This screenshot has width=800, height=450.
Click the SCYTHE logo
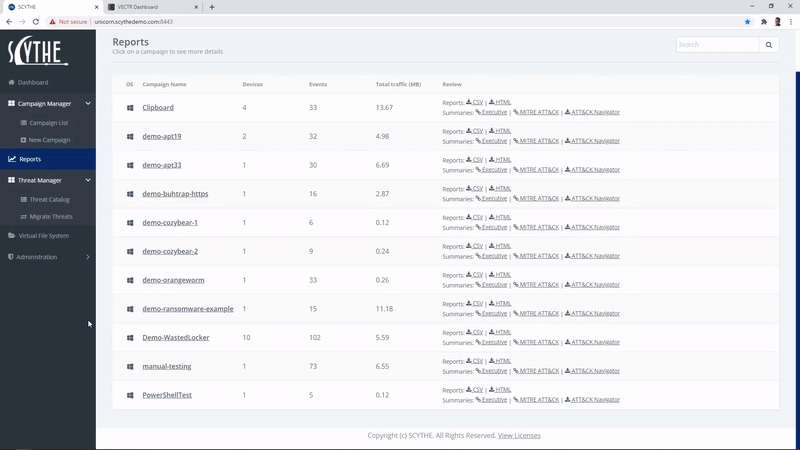point(38,51)
